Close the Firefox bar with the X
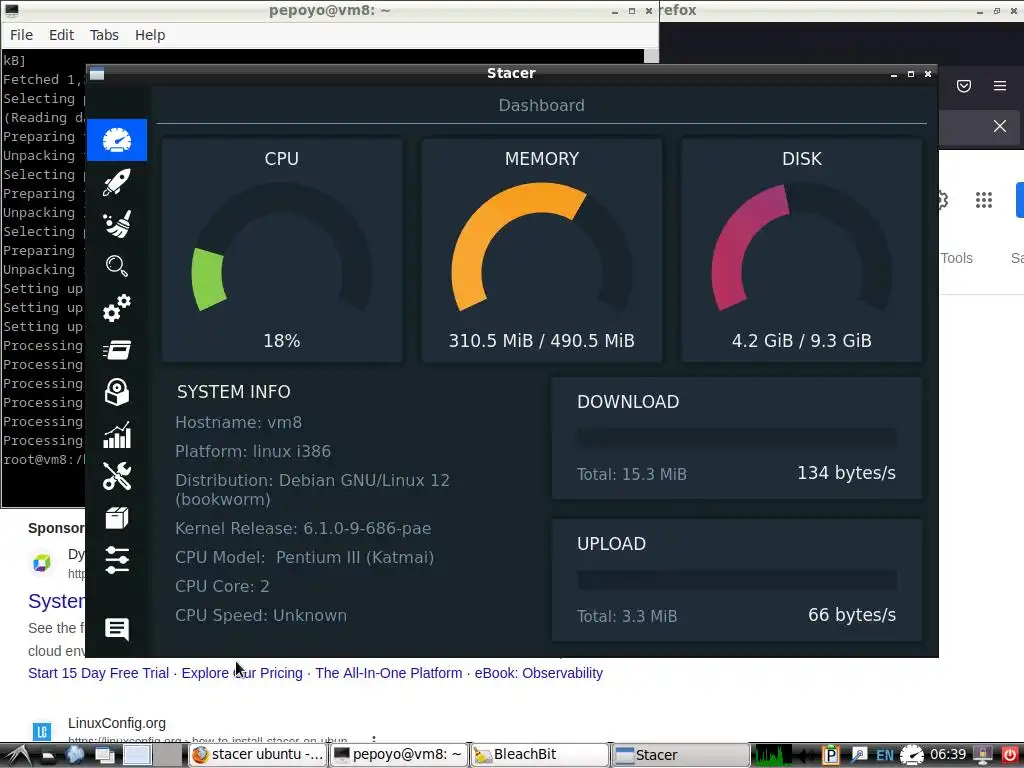 (1000, 126)
